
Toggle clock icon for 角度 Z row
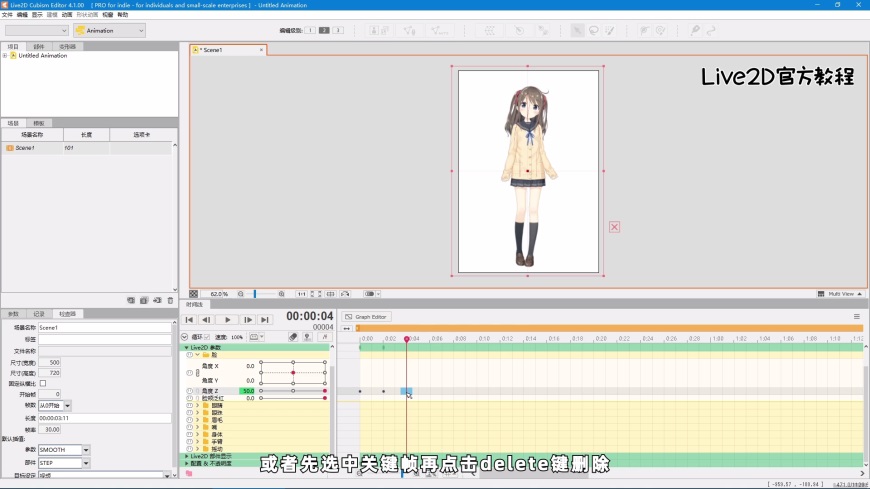[190, 391]
